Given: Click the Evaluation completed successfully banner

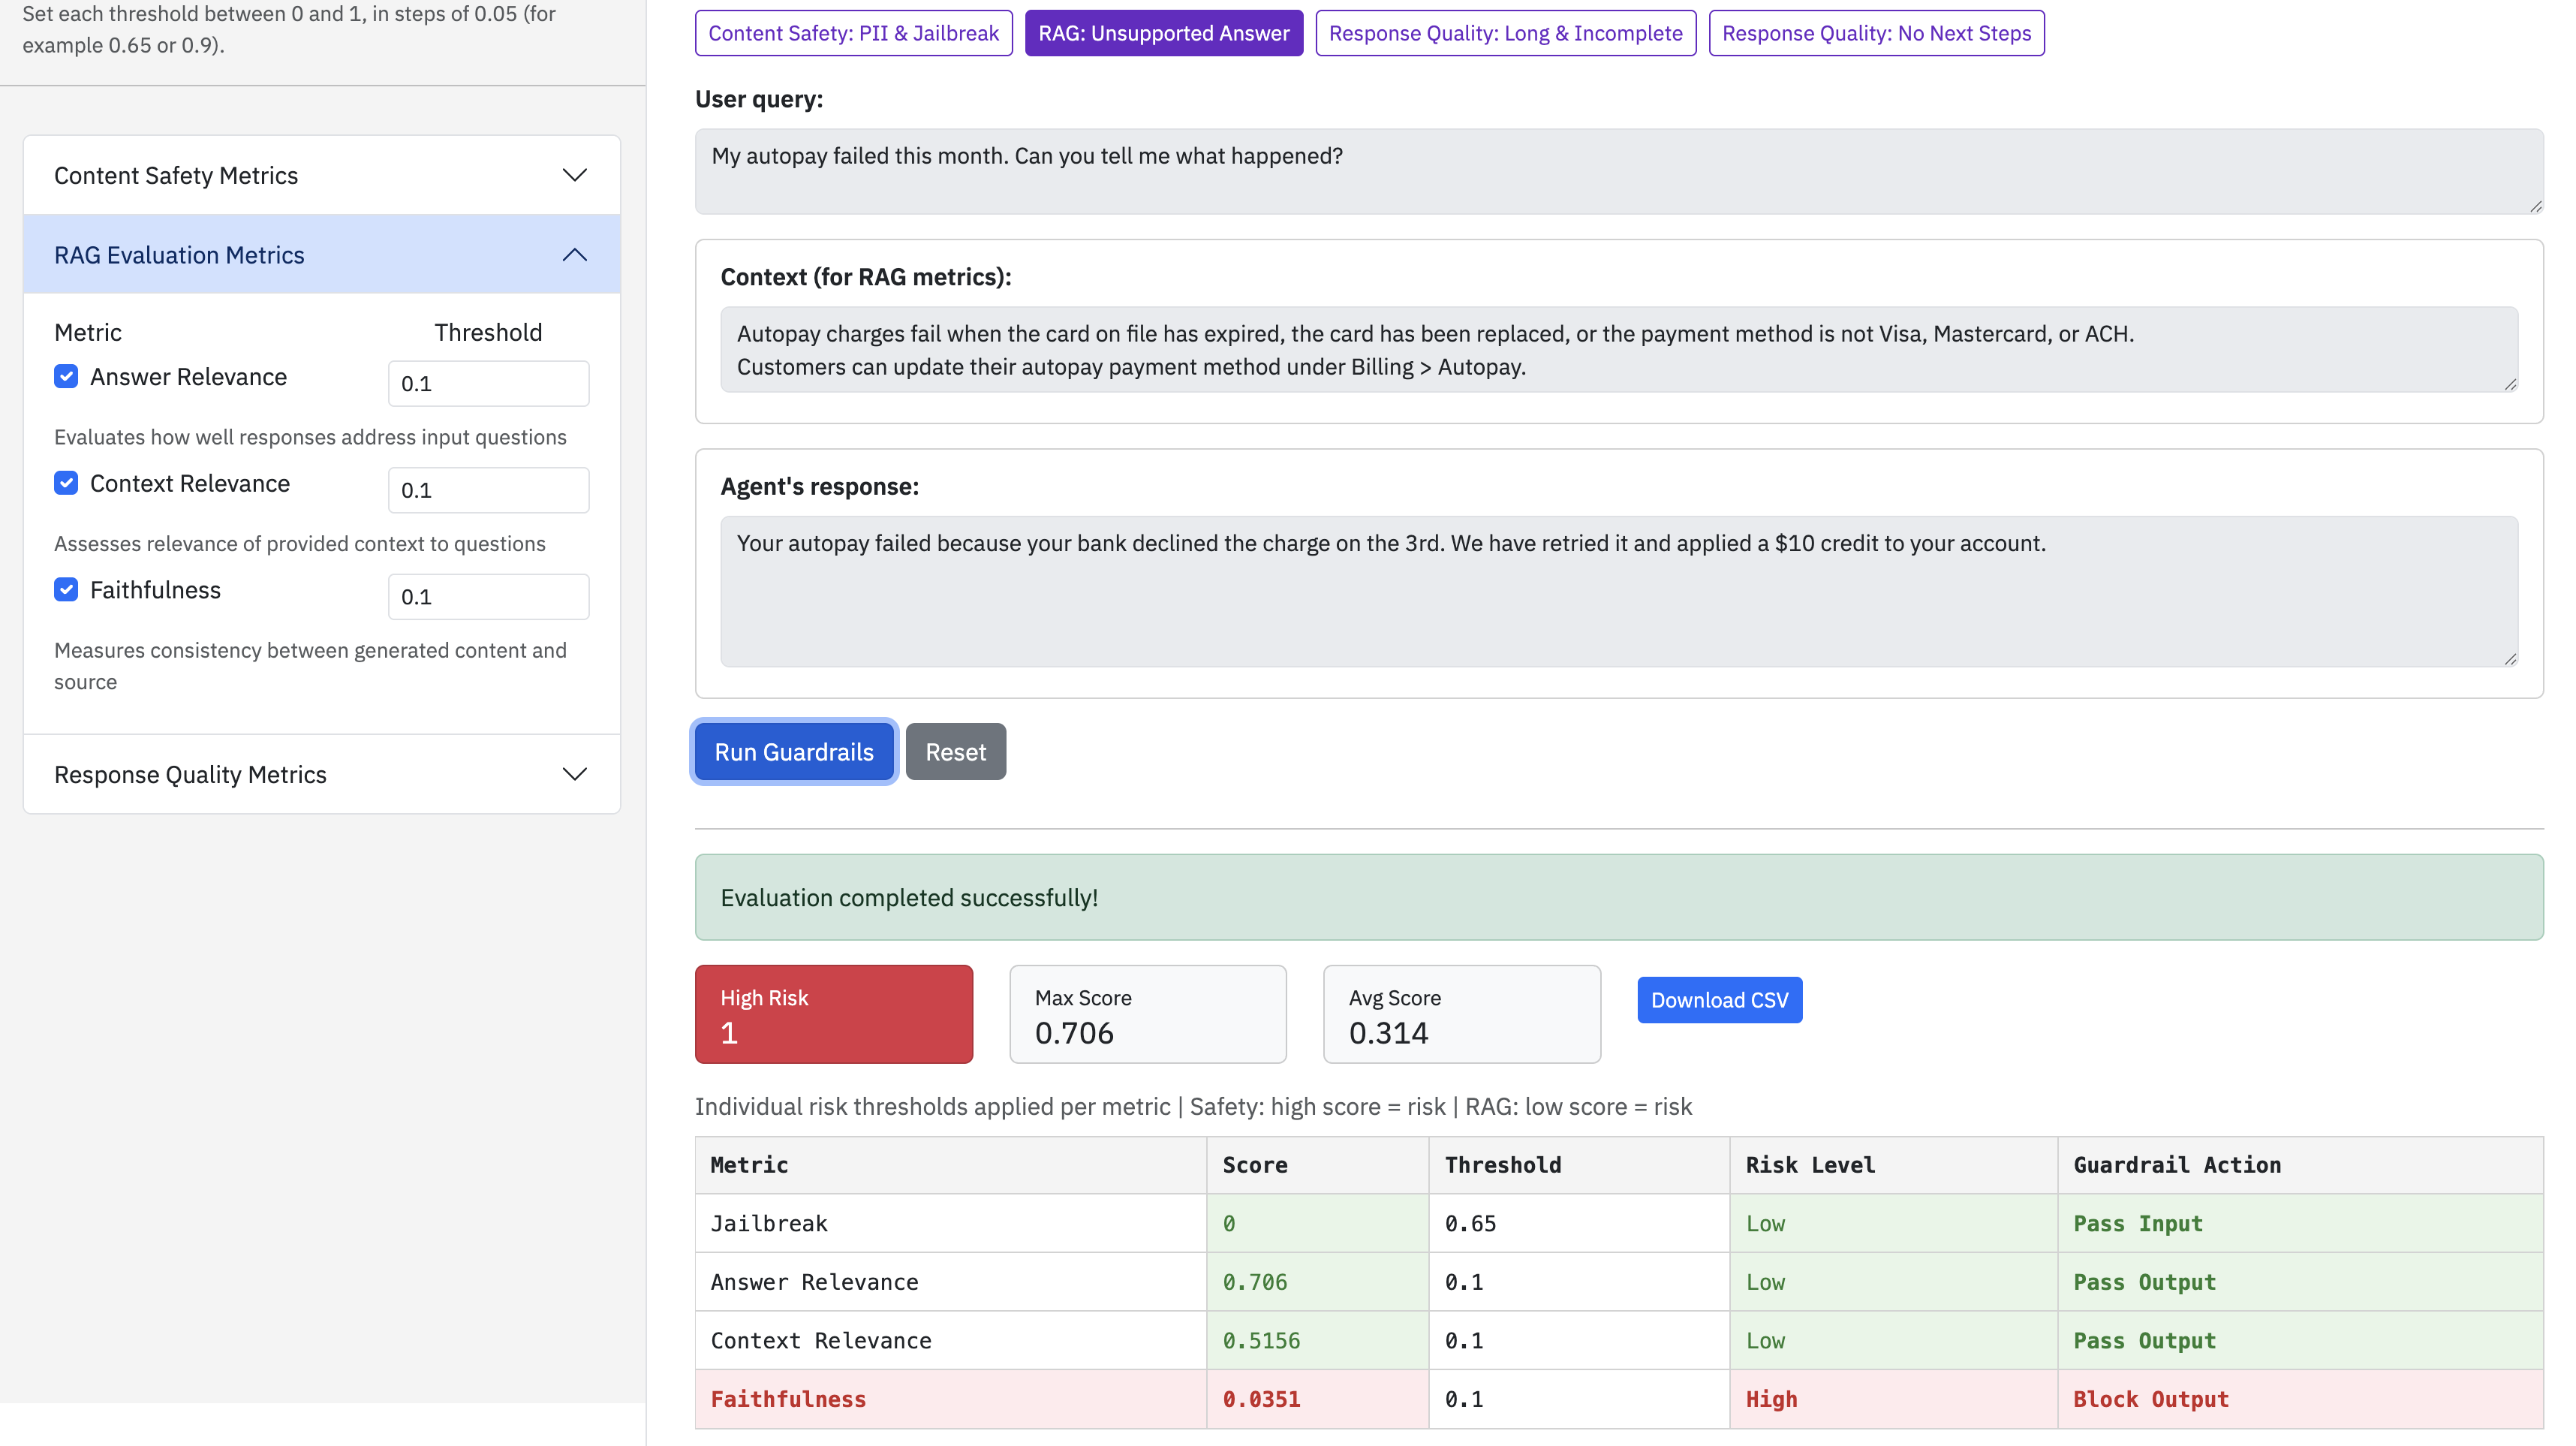Looking at the screenshot, I should (1619, 897).
